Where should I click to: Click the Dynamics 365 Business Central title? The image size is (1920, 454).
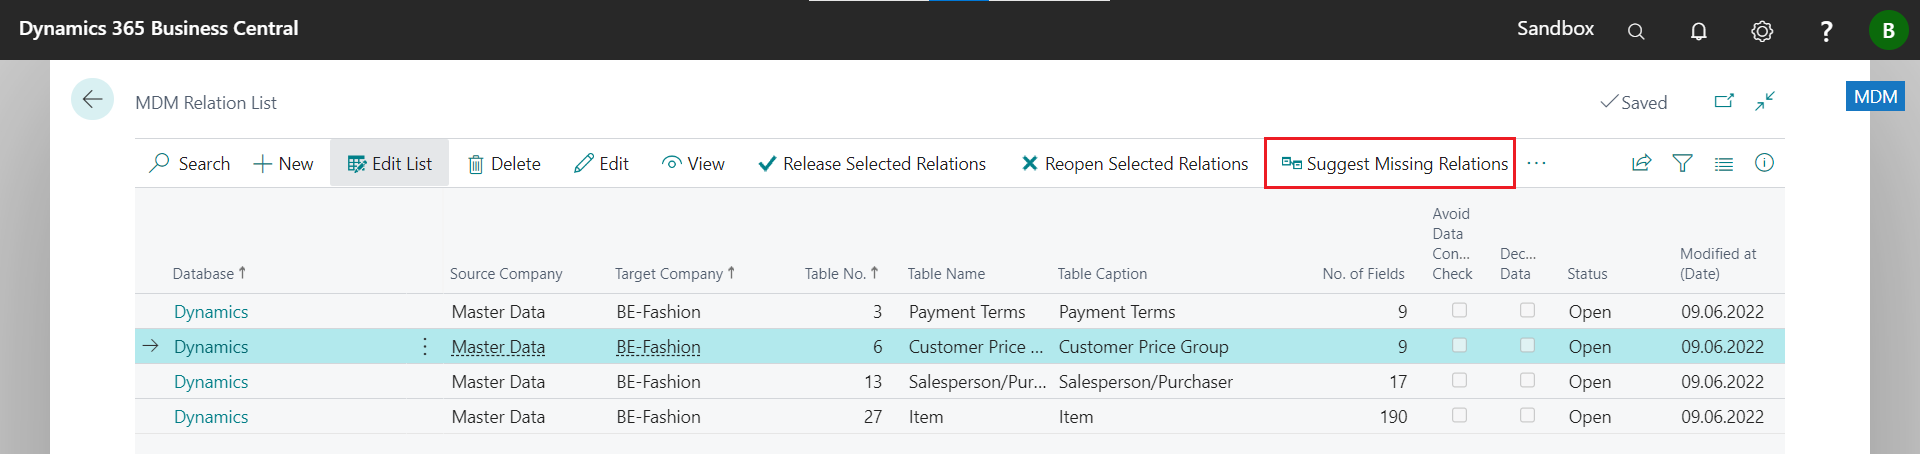click(x=158, y=28)
